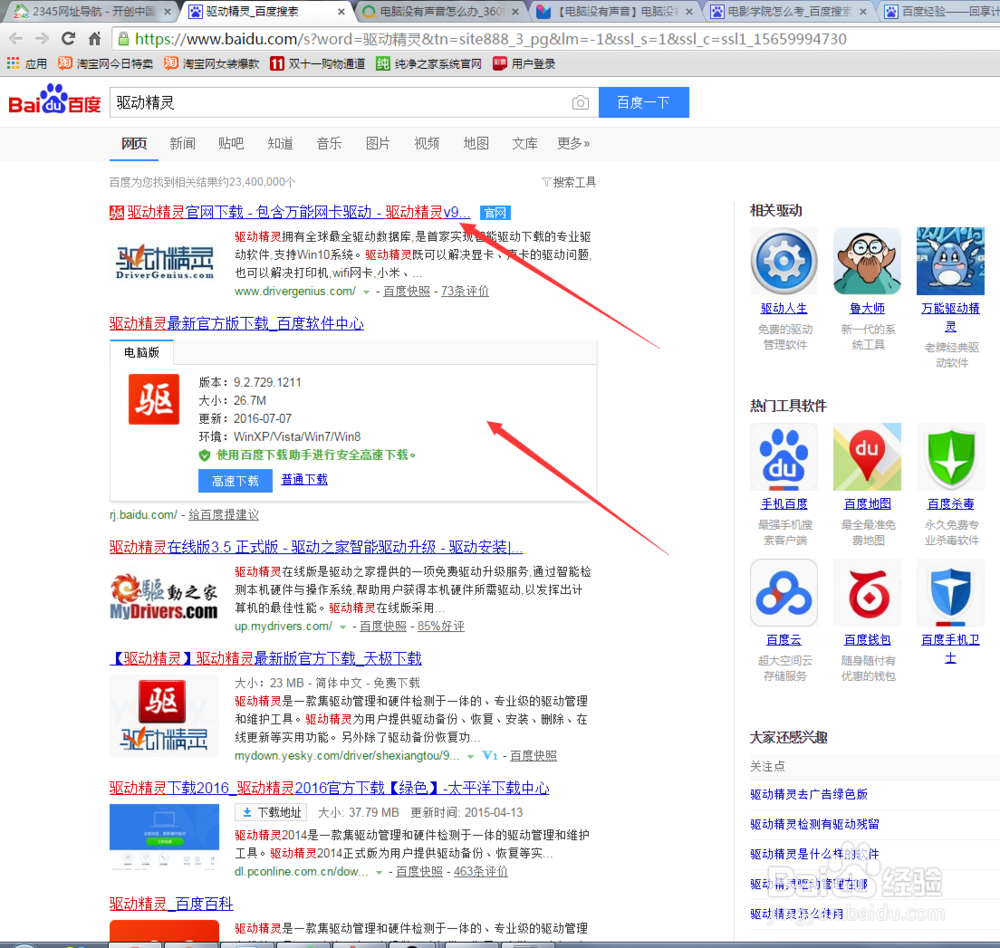This screenshot has height=948, width=1000.
Task: Open 万能驱动精灵 blue mascot icon
Action: (x=950, y=261)
